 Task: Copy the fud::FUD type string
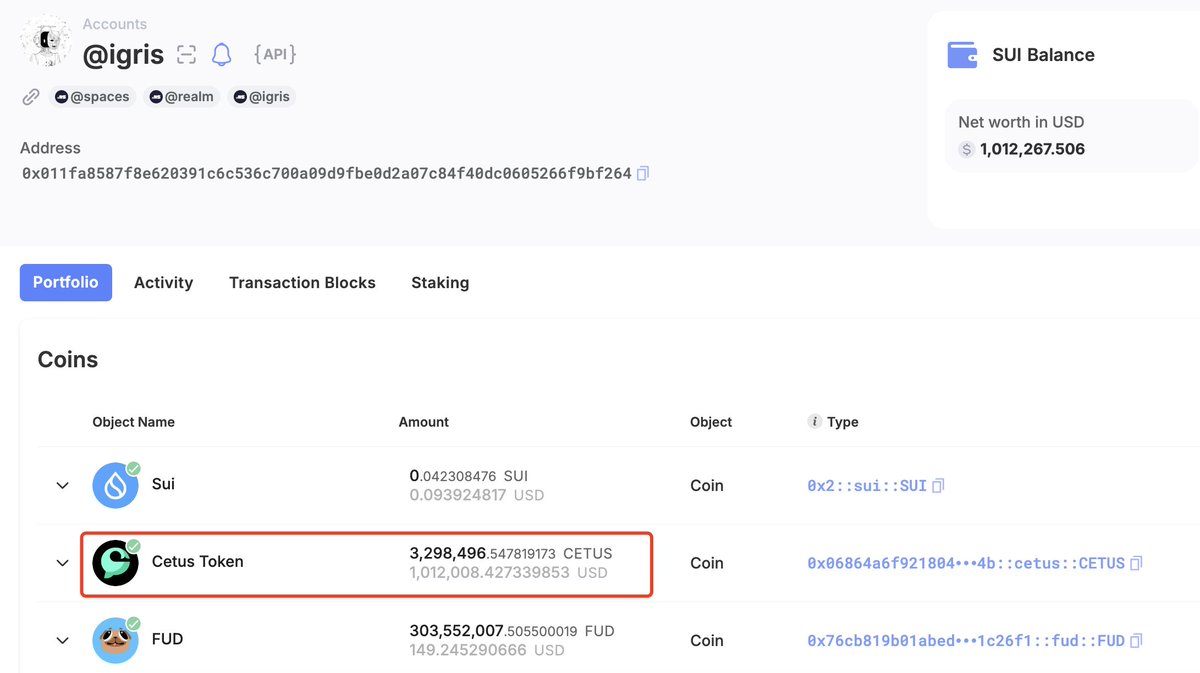(x=1136, y=641)
